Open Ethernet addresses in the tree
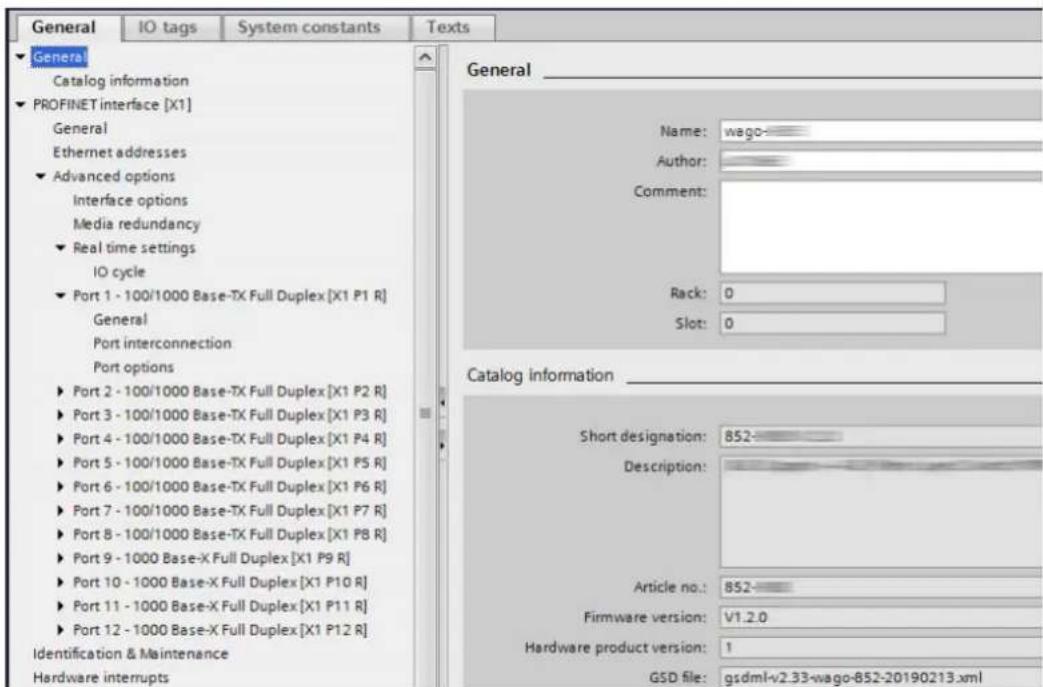This screenshot has height=687, width=1043. click(x=120, y=152)
